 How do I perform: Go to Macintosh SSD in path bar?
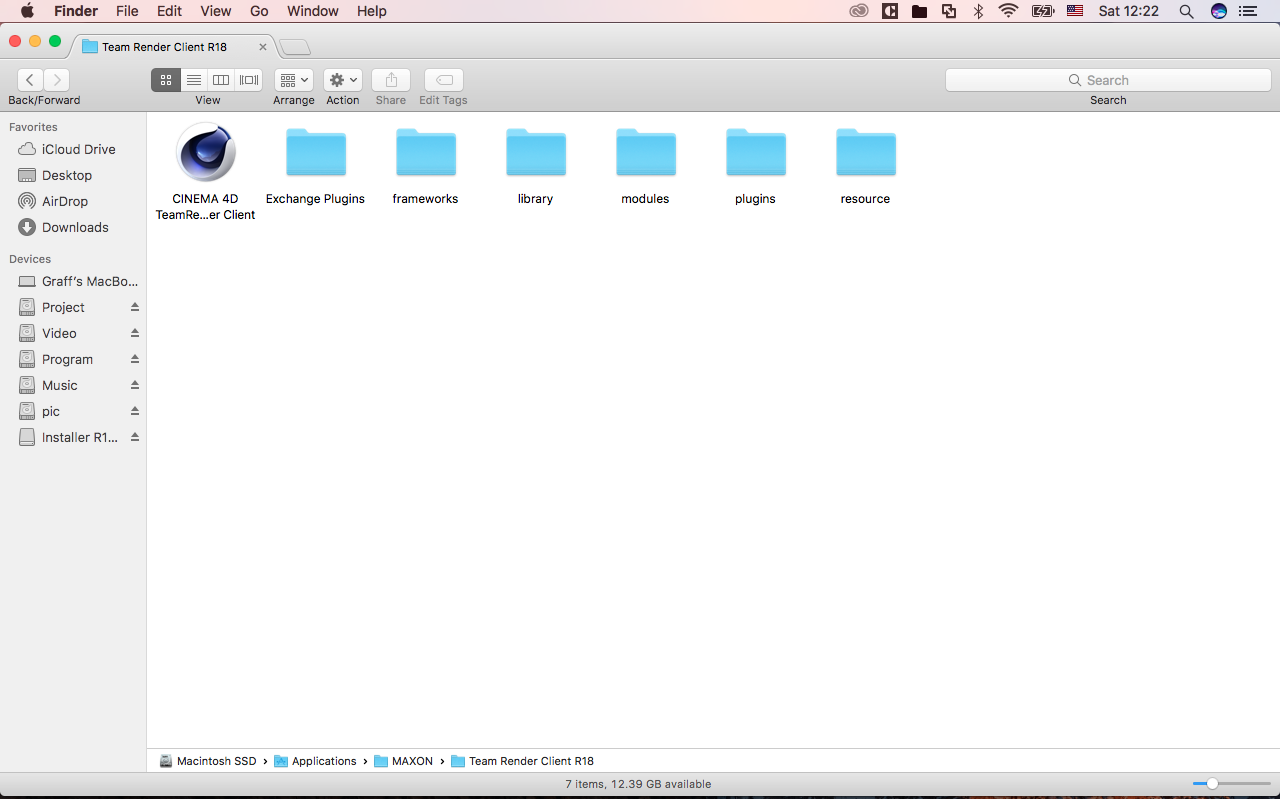point(208,761)
